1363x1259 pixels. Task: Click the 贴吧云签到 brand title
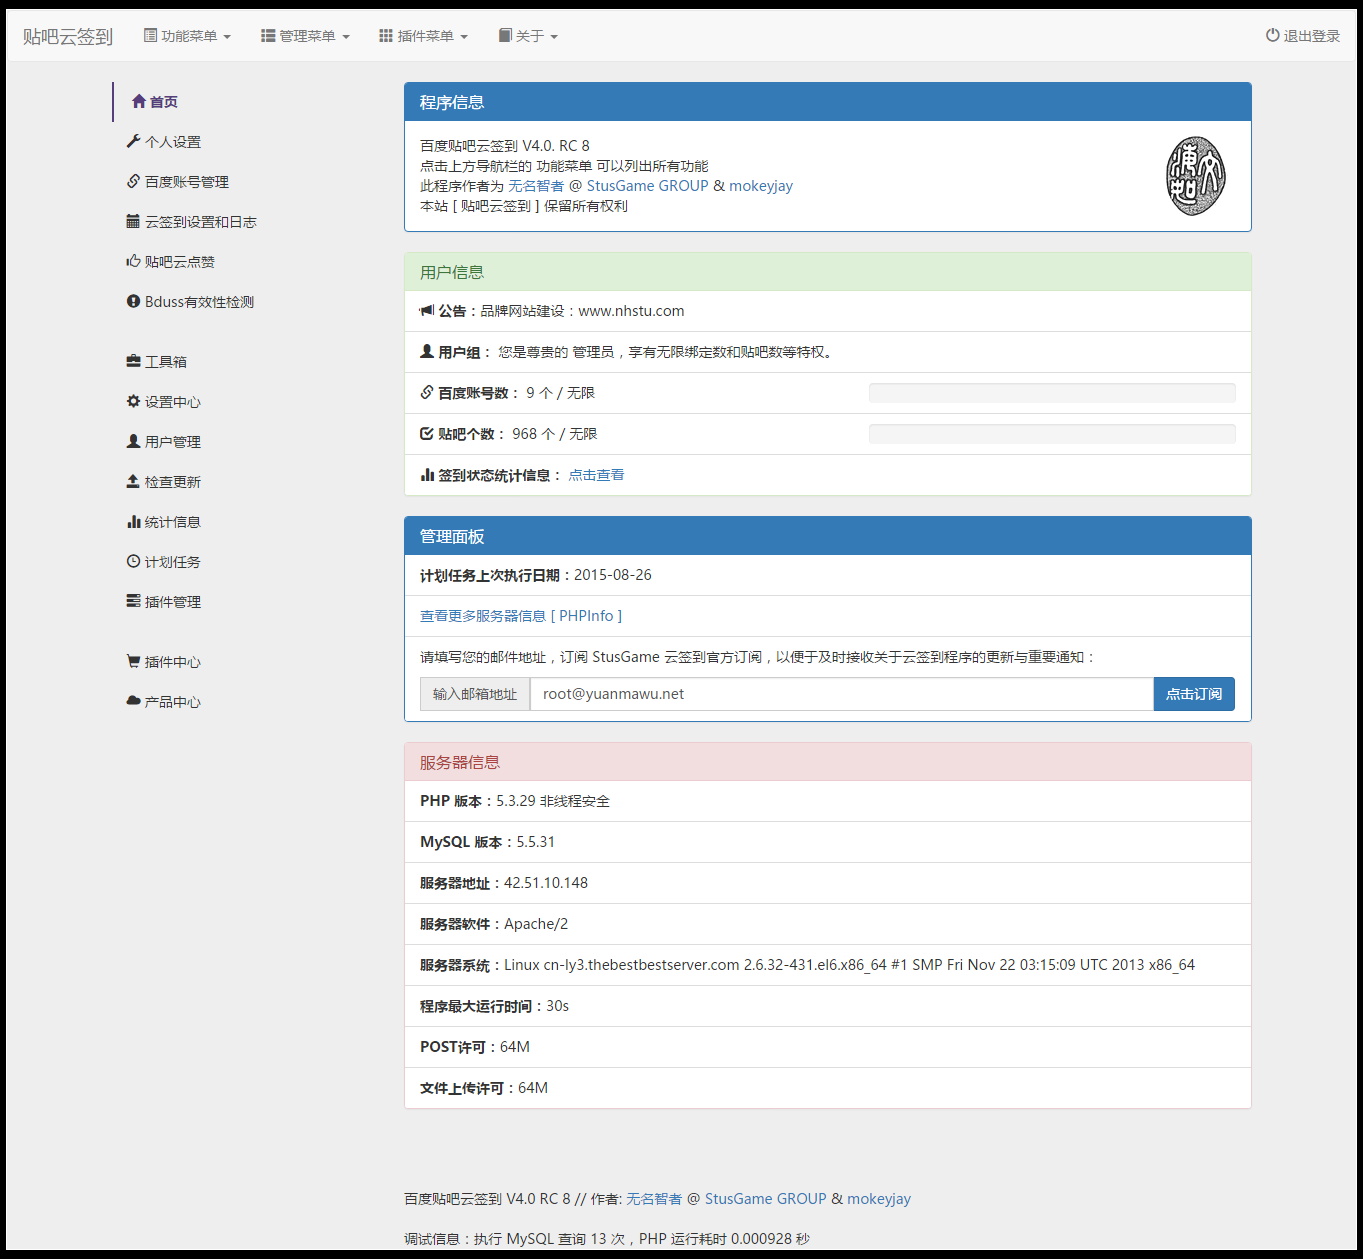[68, 37]
